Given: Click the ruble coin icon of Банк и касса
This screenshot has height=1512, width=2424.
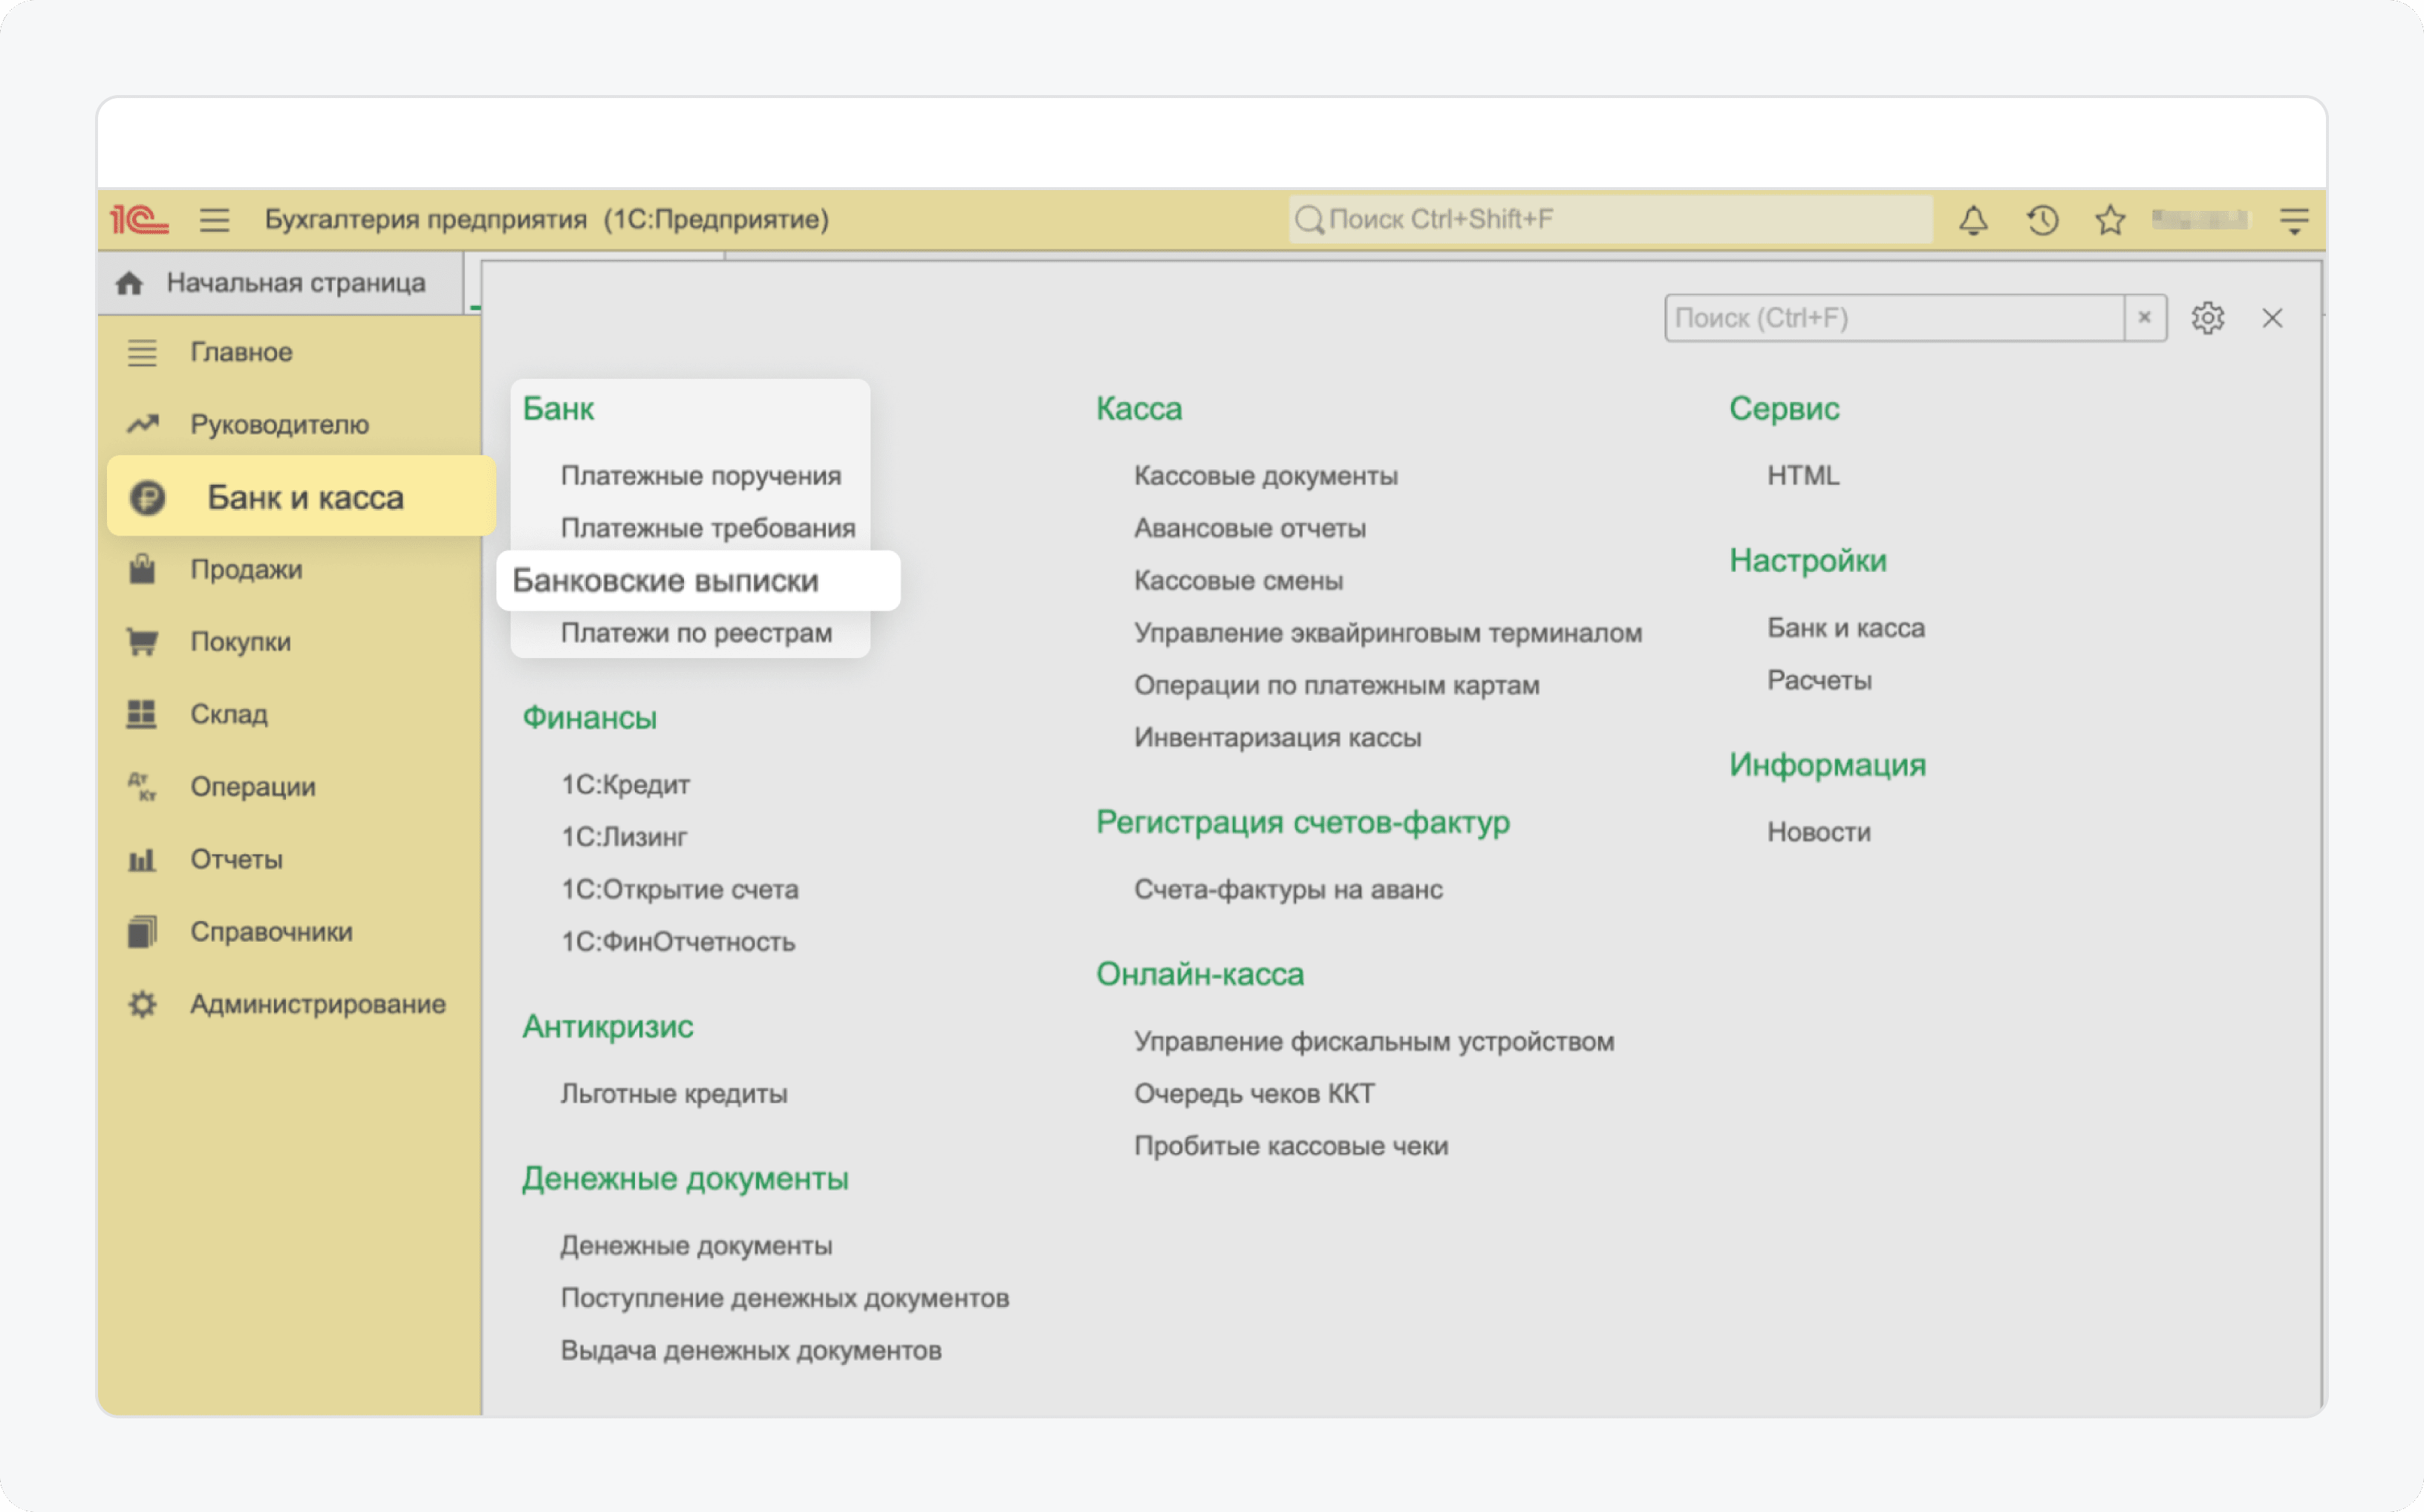Looking at the screenshot, I should pyautogui.click(x=148, y=497).
